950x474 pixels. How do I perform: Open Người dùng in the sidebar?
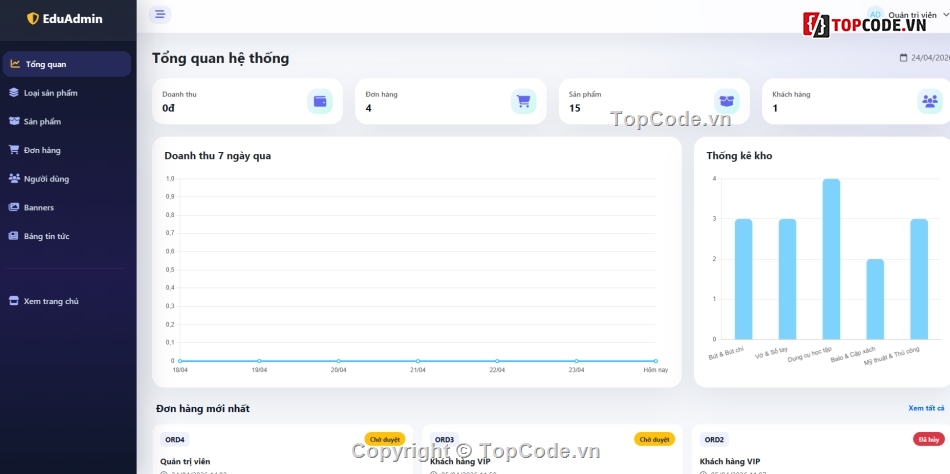(x=67, y=179)
